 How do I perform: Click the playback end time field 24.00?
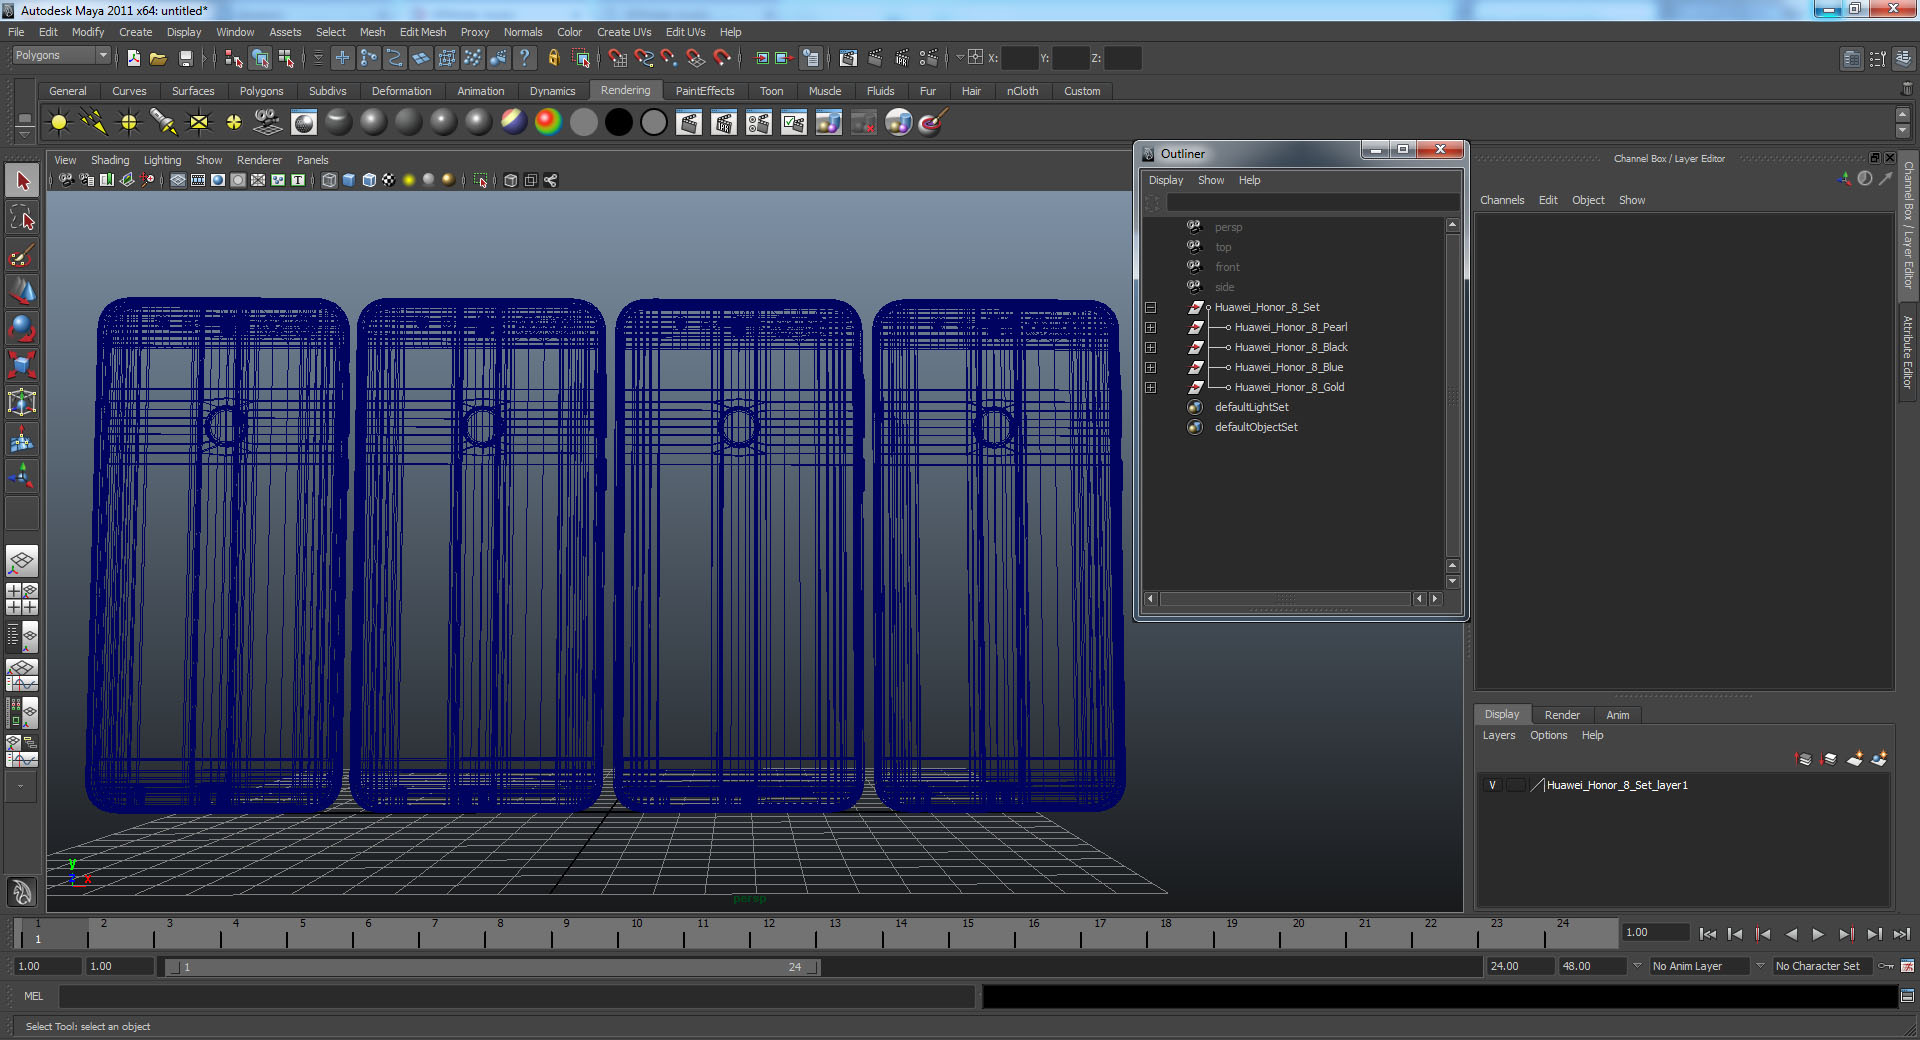coord(1519,966)
